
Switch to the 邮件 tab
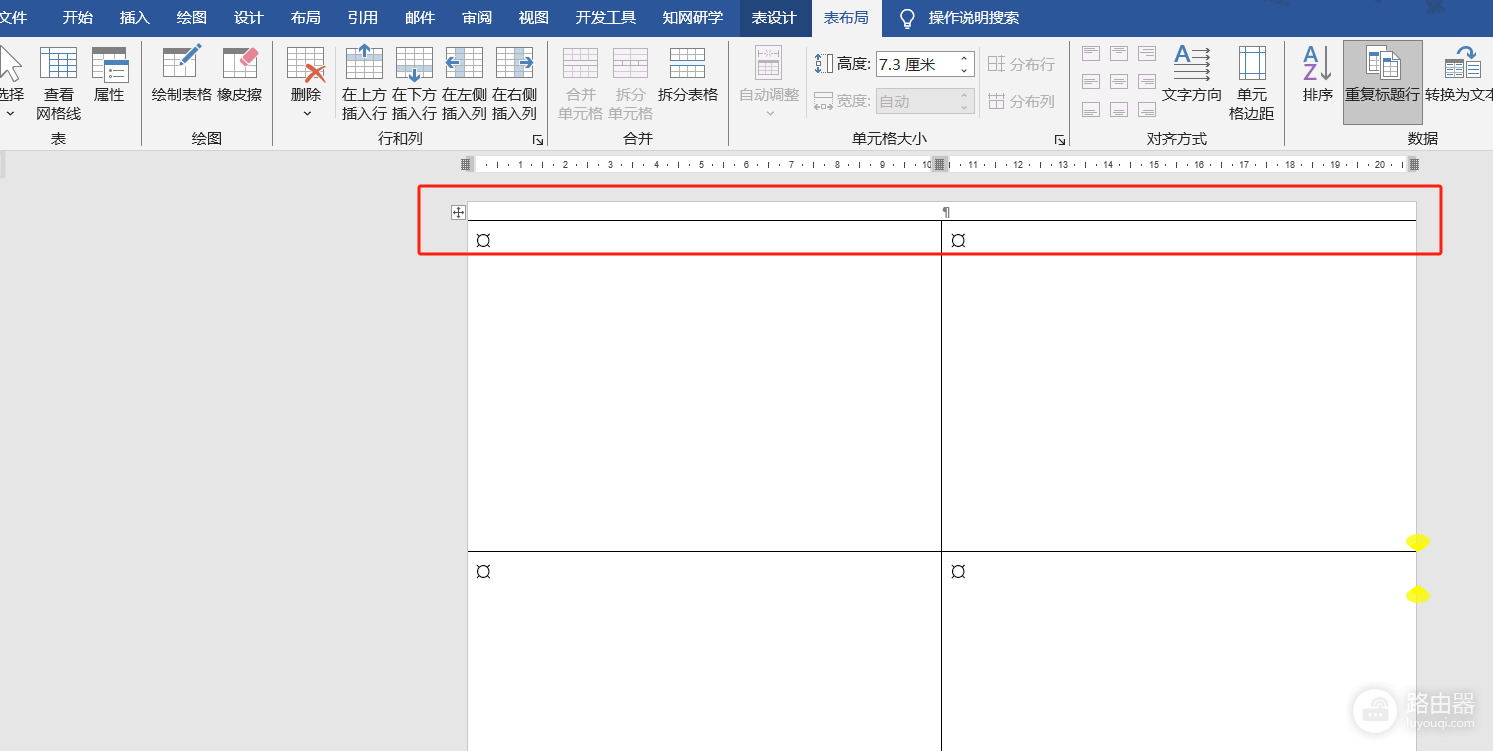[420, 18]
